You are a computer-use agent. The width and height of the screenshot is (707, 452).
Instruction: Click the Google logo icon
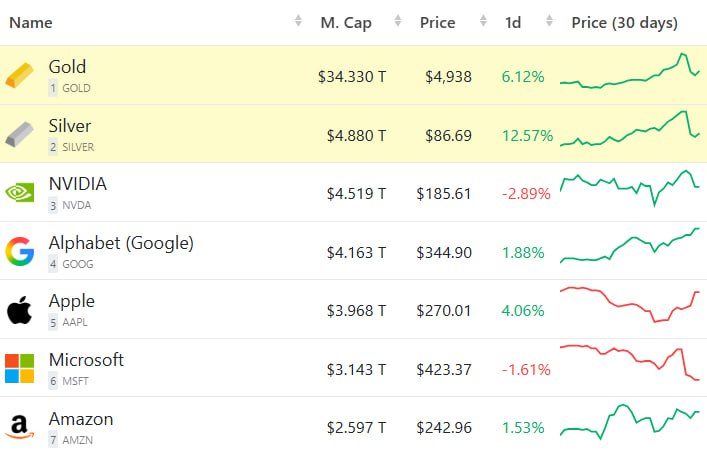(19, 251)
